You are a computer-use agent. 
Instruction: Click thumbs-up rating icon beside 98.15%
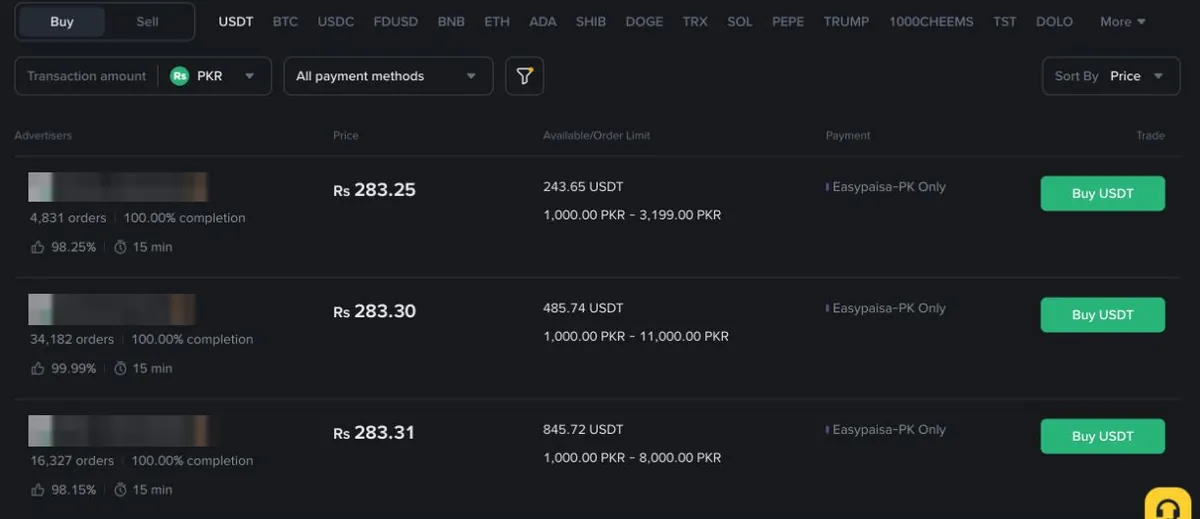pyautogui.click(x=38, y=490)
